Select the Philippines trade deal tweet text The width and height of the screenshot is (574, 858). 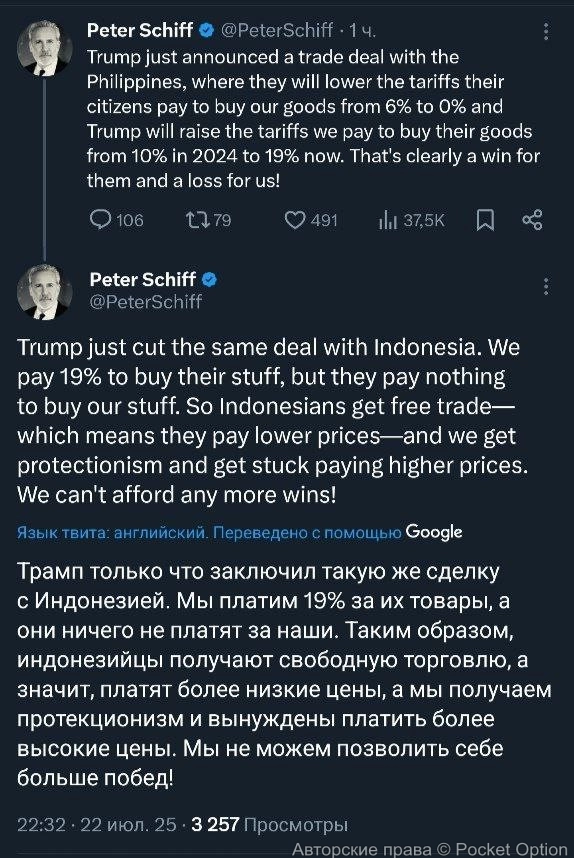point(313,119)
